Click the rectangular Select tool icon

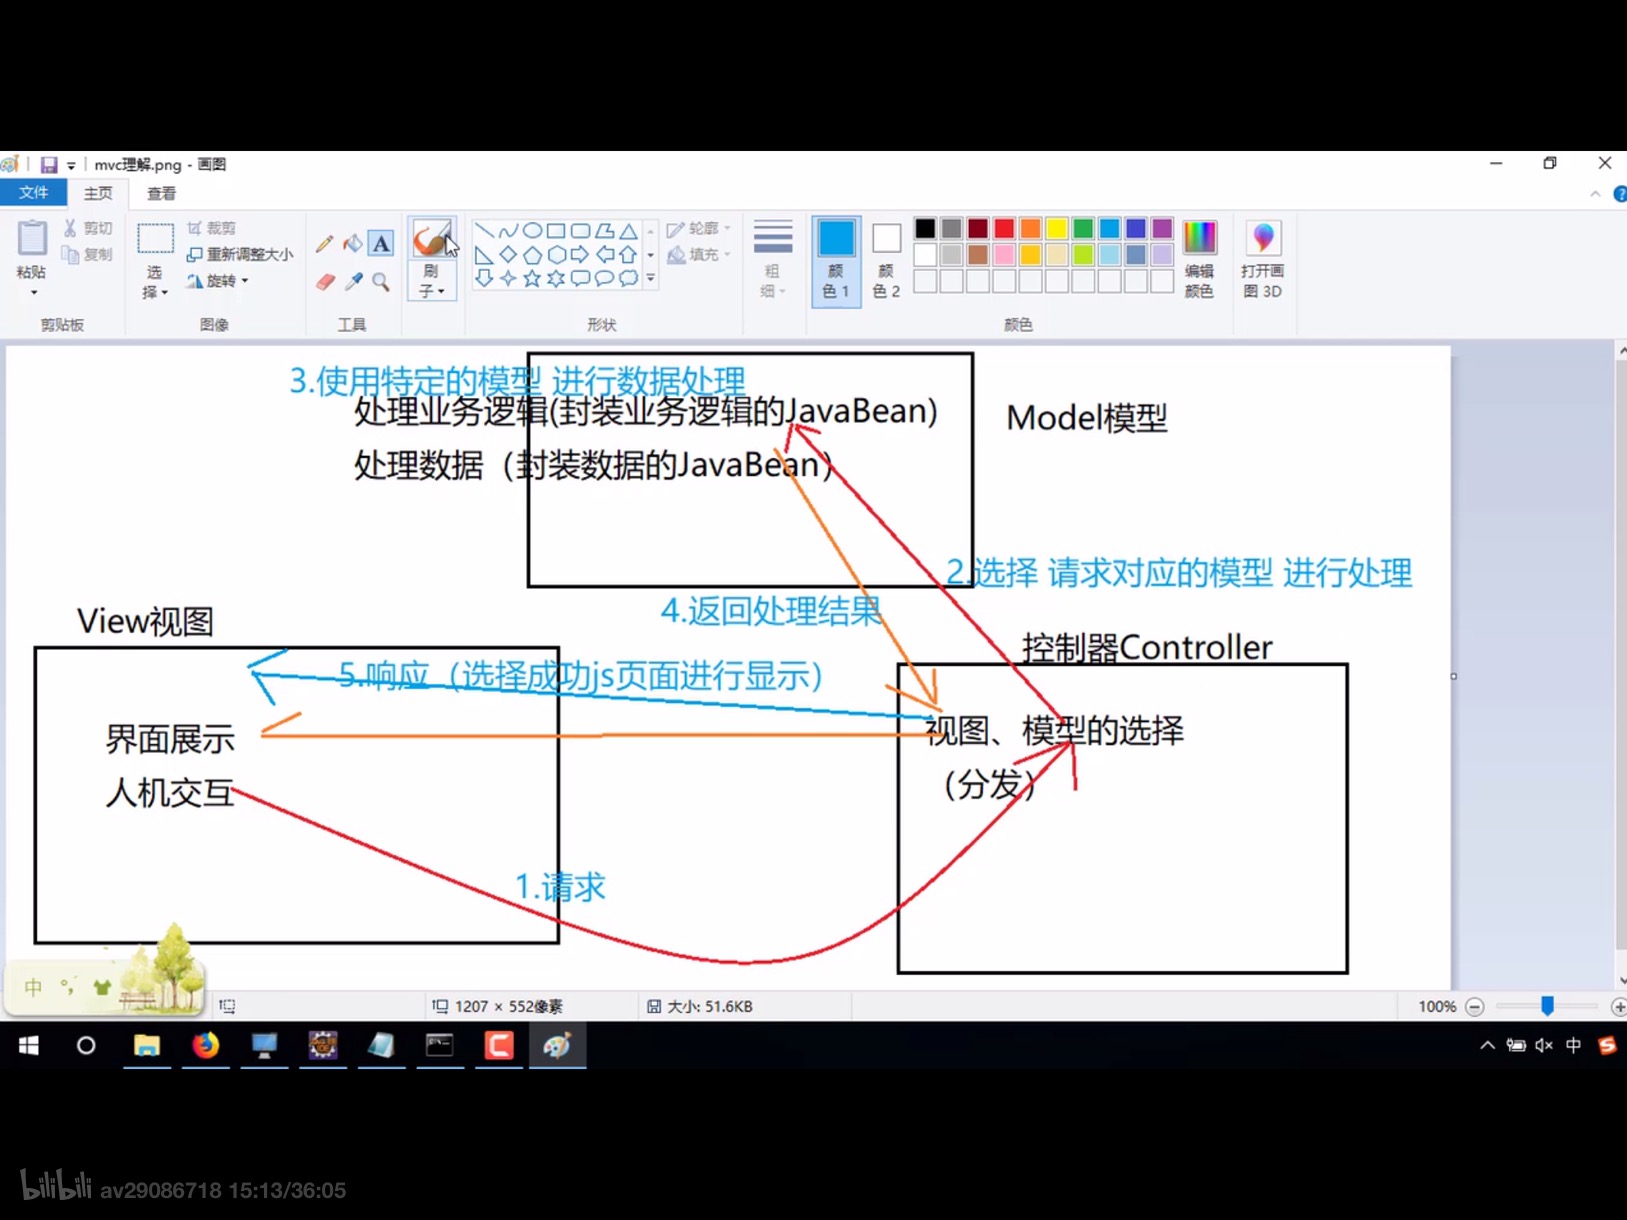click(x=155, y=240)
